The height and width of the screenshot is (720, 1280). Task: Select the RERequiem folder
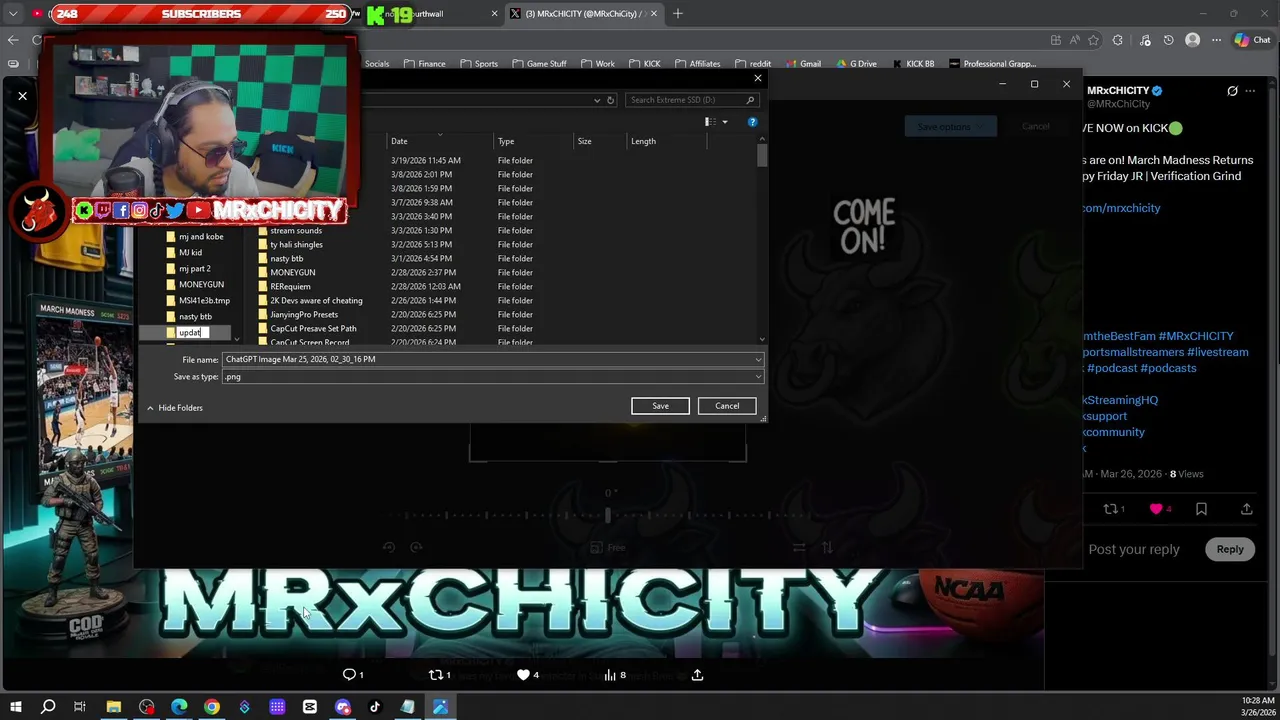[x=290, y=287]
